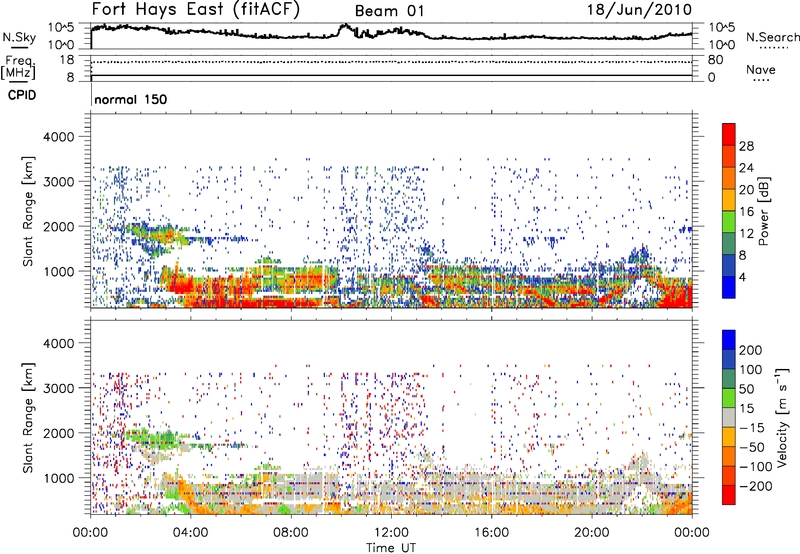Click the "20:00" time tick label

point(592,533)
